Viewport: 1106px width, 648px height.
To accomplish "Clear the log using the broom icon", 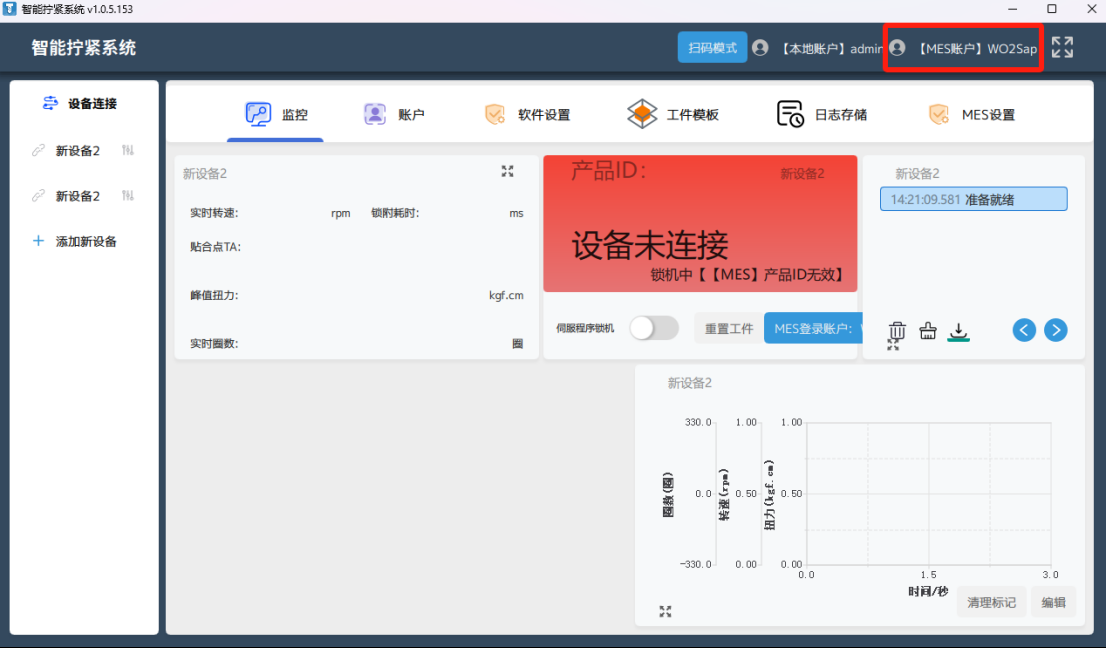I will (928, 330).
